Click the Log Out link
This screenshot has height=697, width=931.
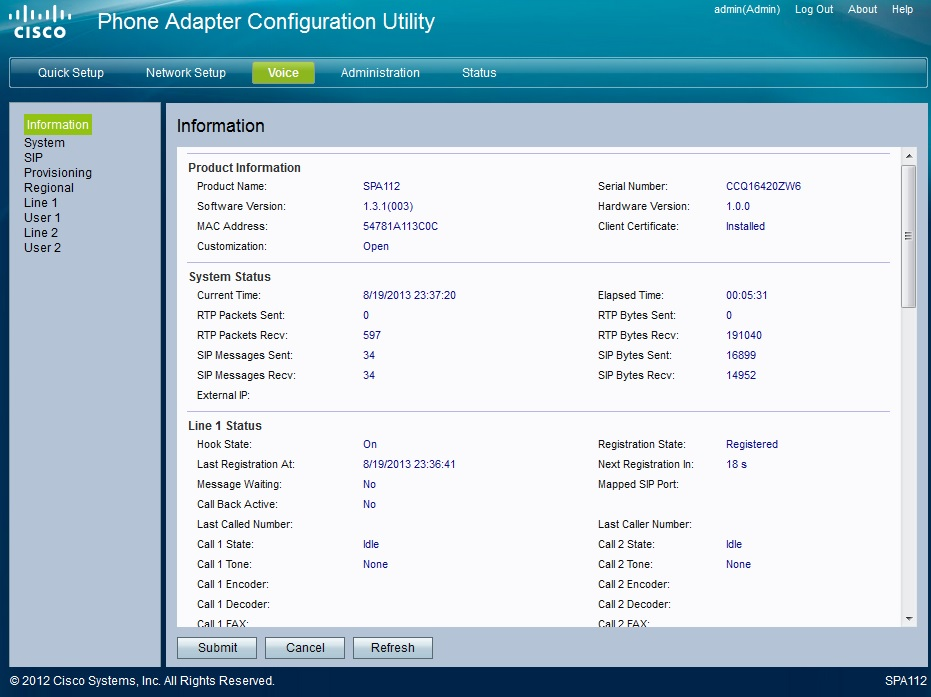(x=814, y=9)
